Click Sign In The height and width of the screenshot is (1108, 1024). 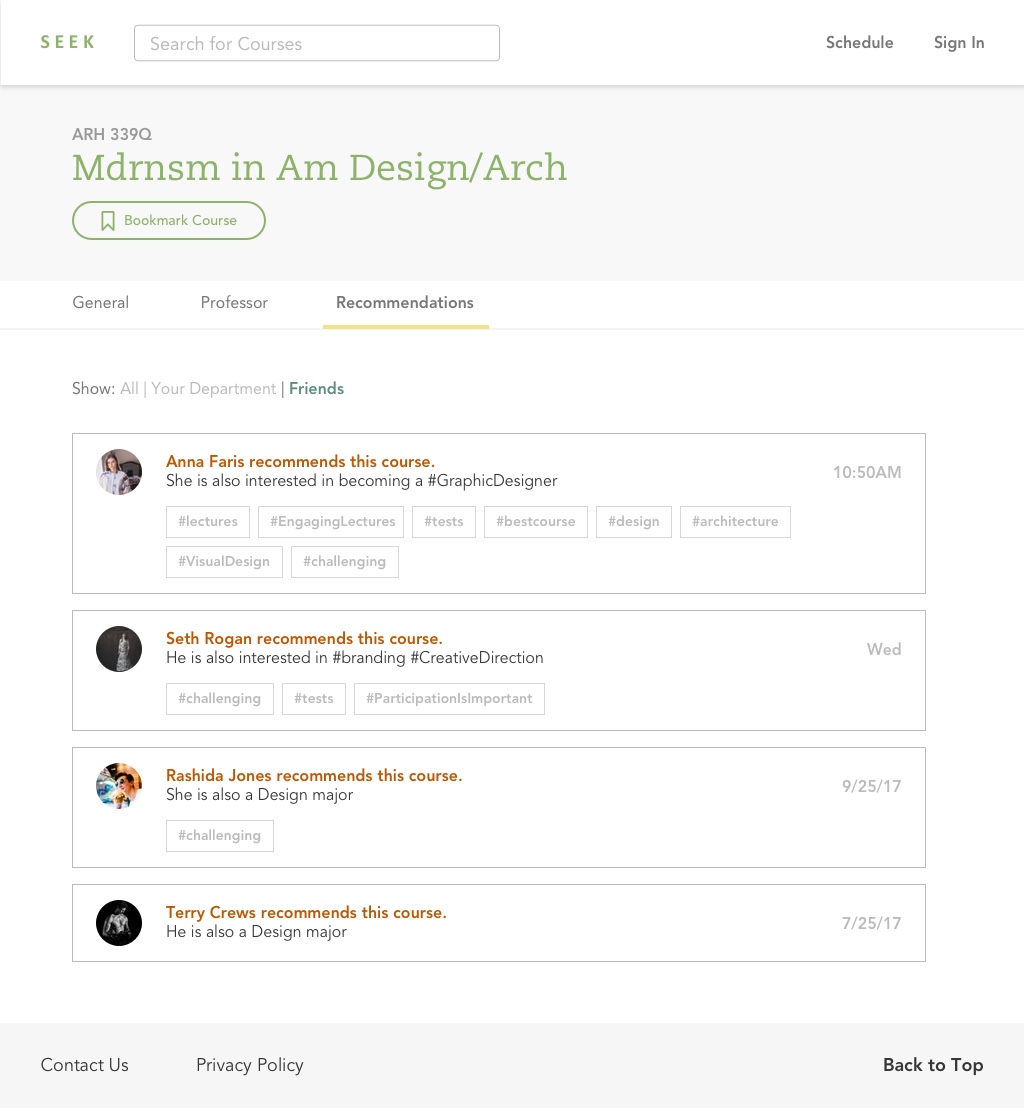959,42
